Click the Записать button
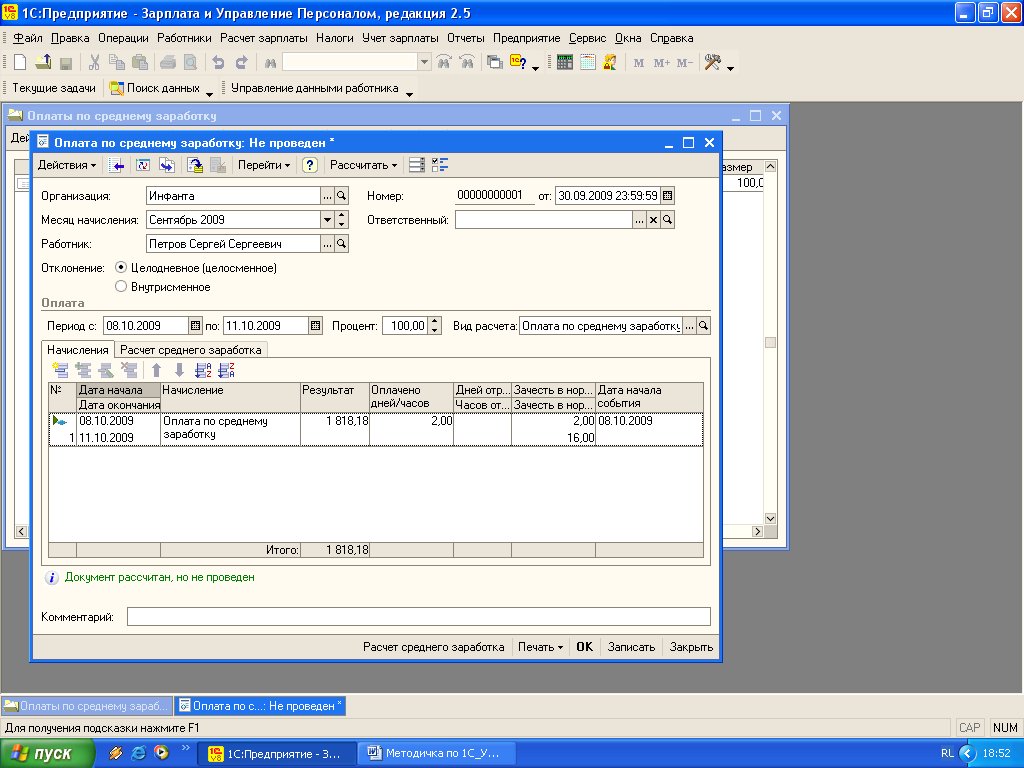Viewport: 1024px width, 768px height. [631, 647]
